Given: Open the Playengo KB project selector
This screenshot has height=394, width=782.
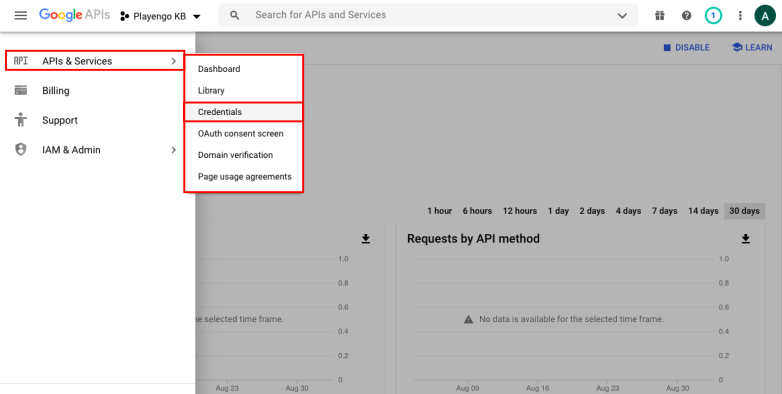Looking at the screenshot, I should (x=160, y=16).
